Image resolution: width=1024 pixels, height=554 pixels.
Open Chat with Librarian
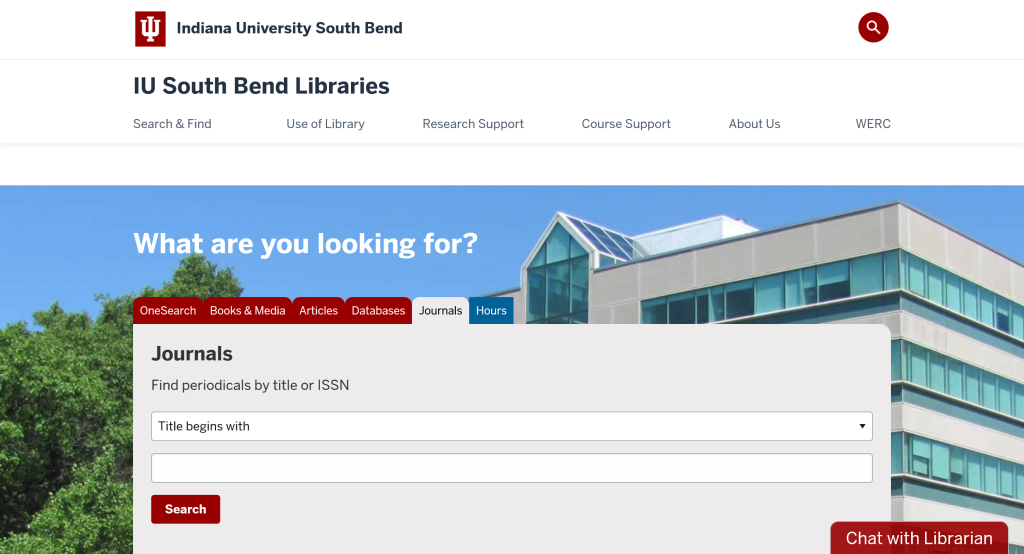[x=919, y=538]
